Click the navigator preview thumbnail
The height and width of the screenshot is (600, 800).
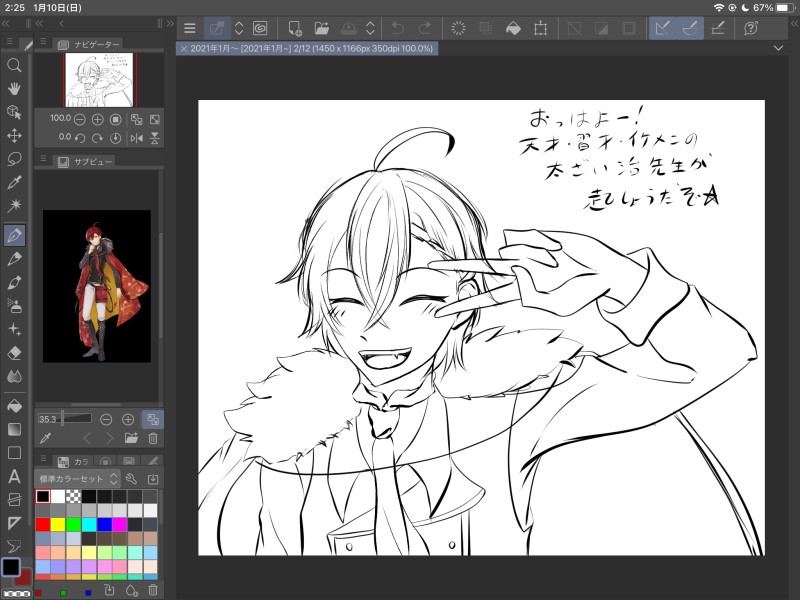100,79
